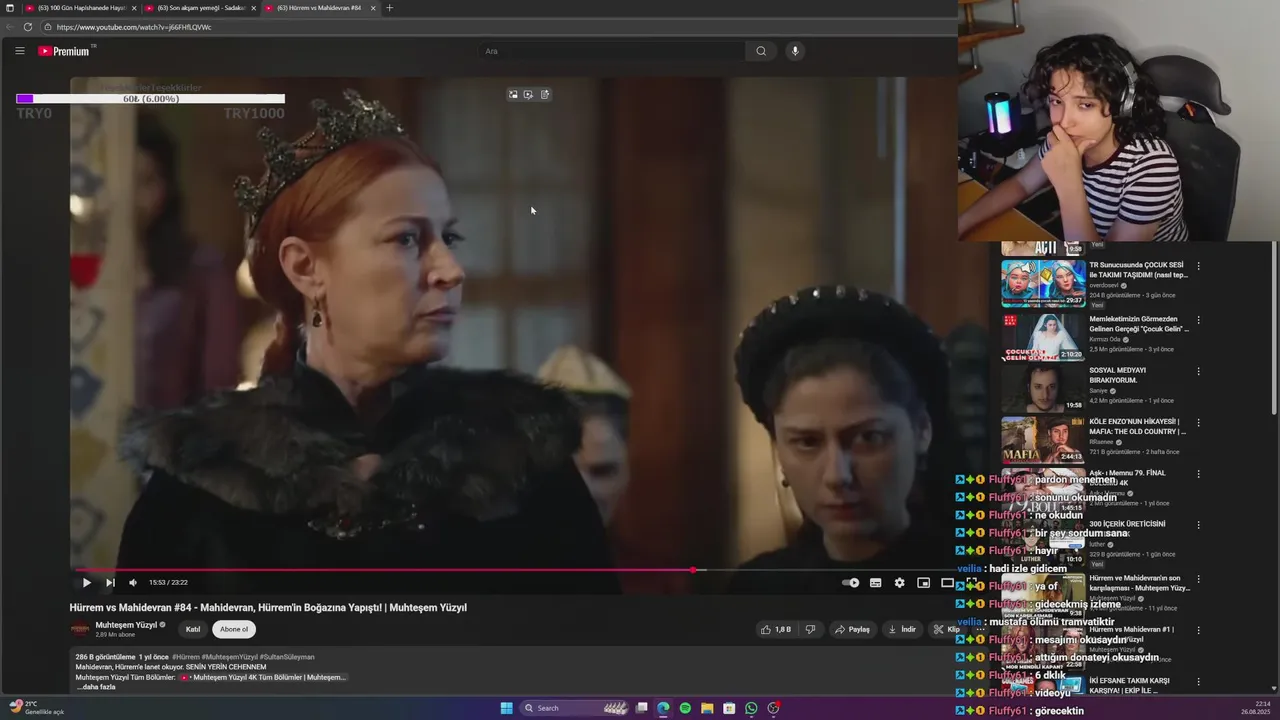Click the 'Ara' search input field
The image size is (1280, 720).
[612, 51]
